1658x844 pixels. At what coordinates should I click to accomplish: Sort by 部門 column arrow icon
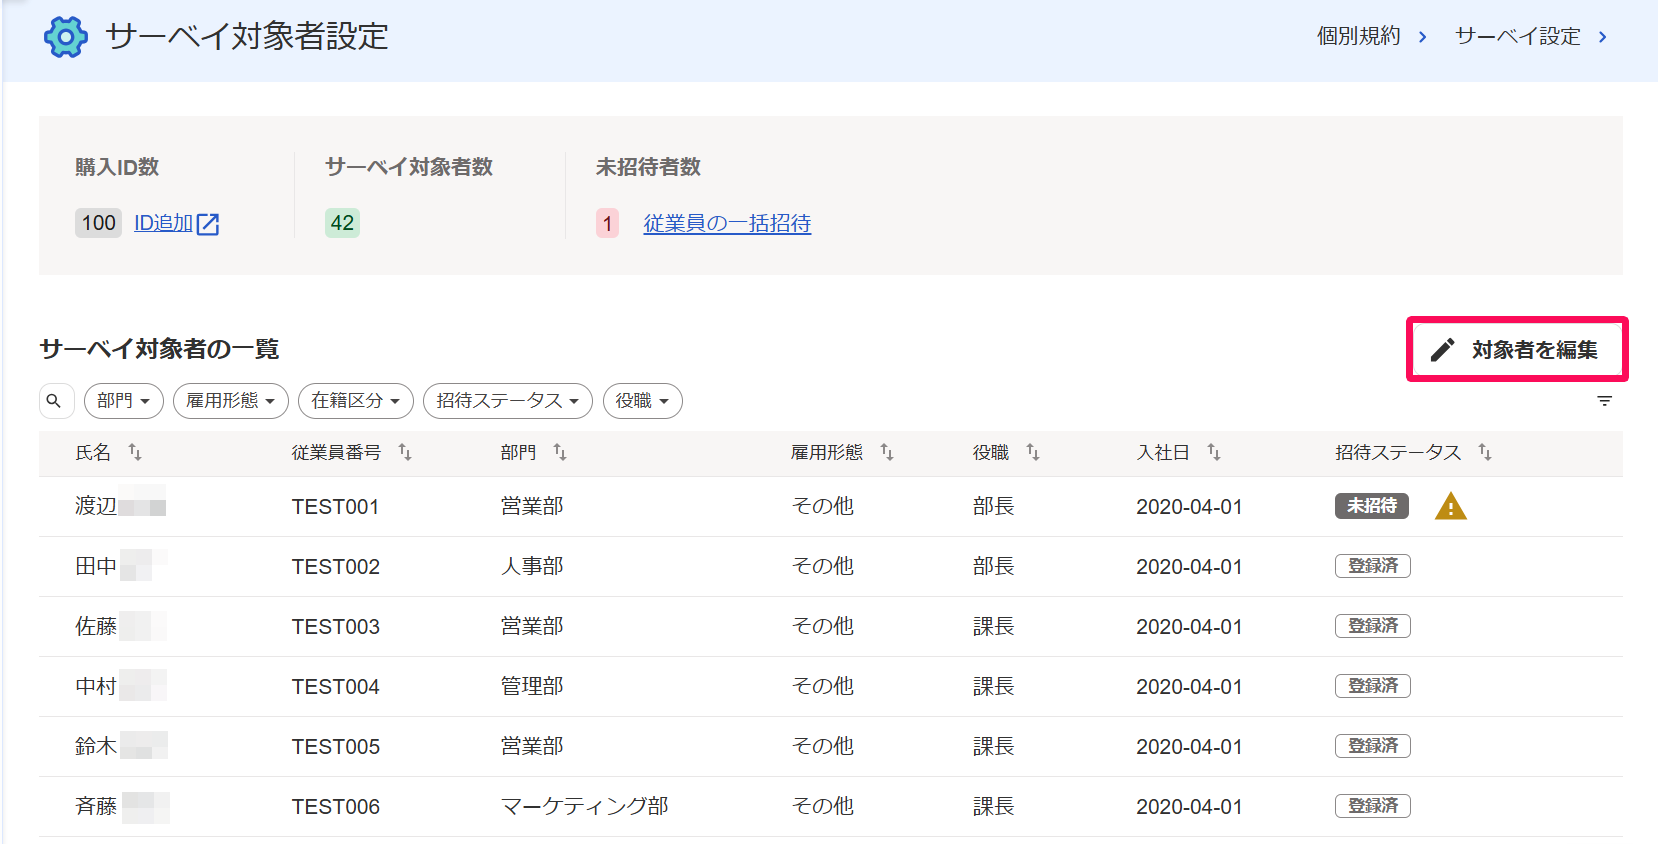560,453
